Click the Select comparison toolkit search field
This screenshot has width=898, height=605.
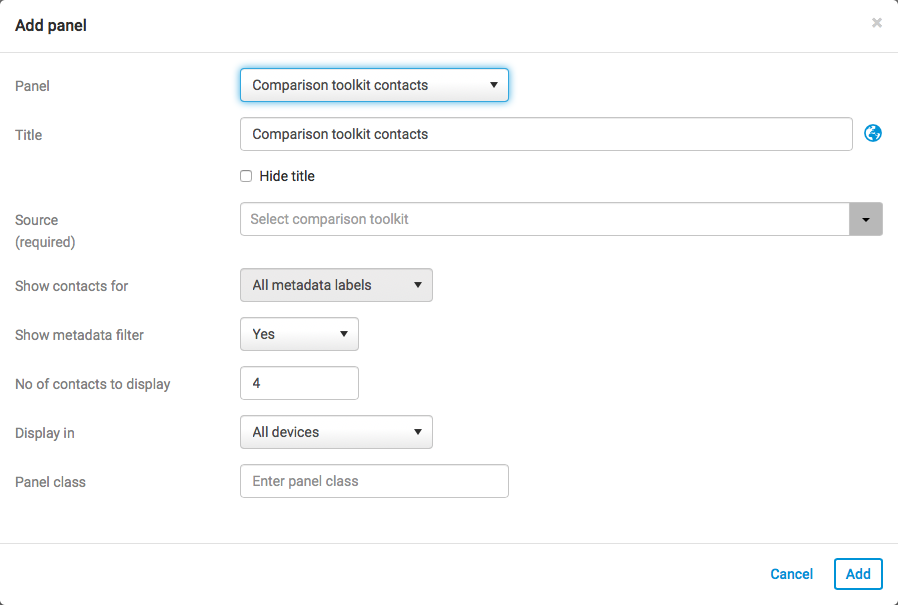click(x=544, y=219)
